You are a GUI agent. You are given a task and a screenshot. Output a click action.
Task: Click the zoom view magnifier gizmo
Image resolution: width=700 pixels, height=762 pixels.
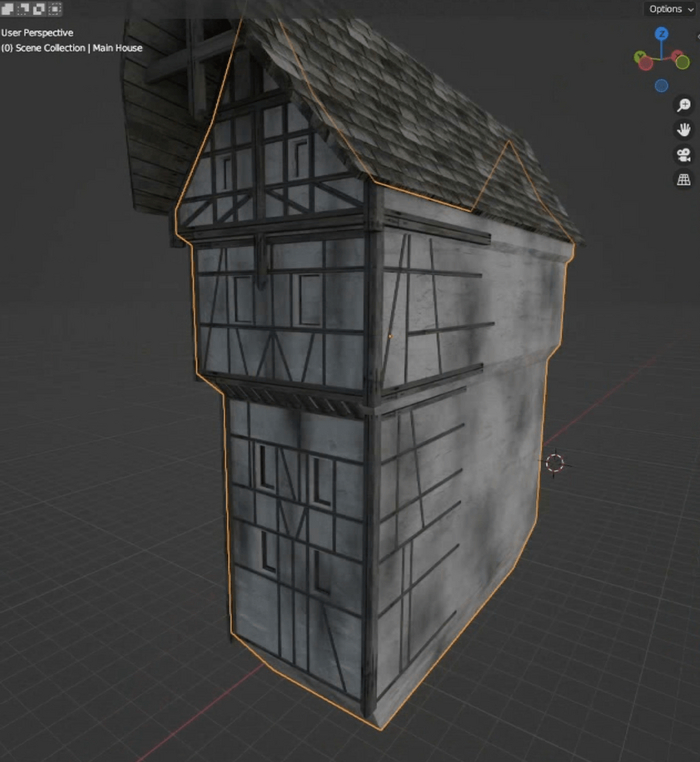[x=684, y=104]
